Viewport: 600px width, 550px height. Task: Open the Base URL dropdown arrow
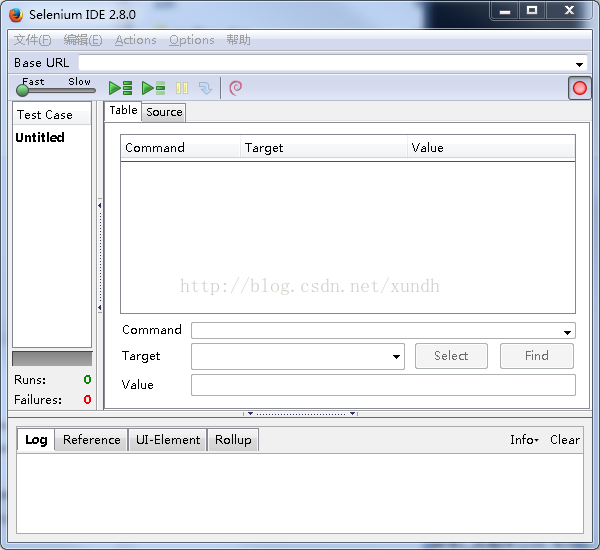pyautogui.click(x=579, y=64)
